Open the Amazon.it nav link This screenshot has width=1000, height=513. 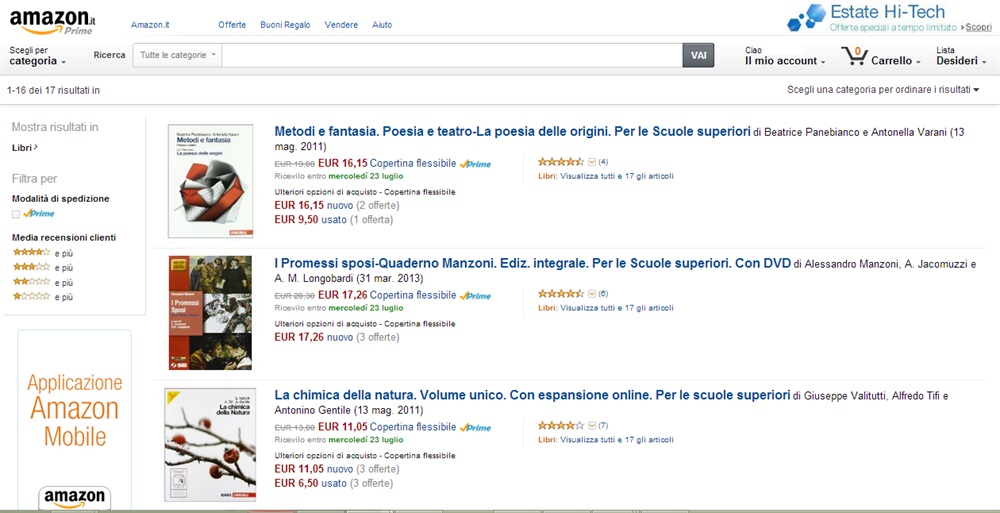pos(149,25)
